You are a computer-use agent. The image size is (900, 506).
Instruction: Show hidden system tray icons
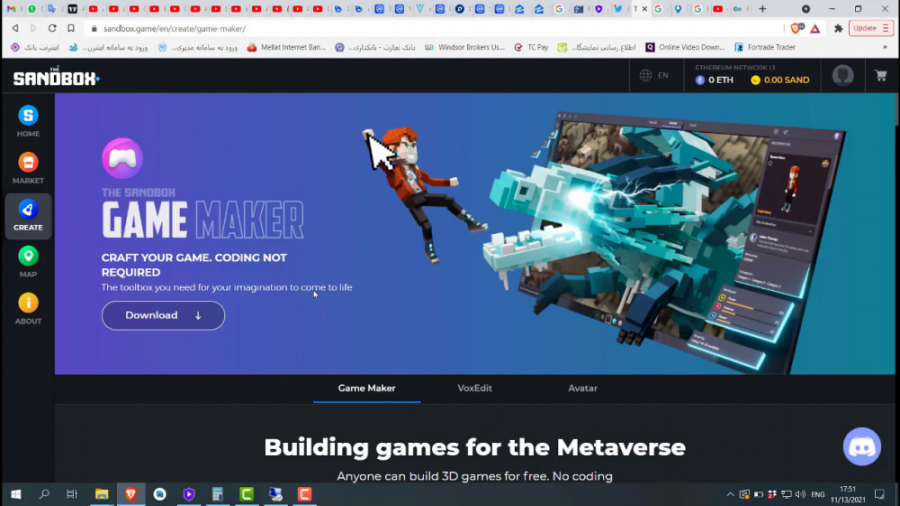[x=730, y=494]
